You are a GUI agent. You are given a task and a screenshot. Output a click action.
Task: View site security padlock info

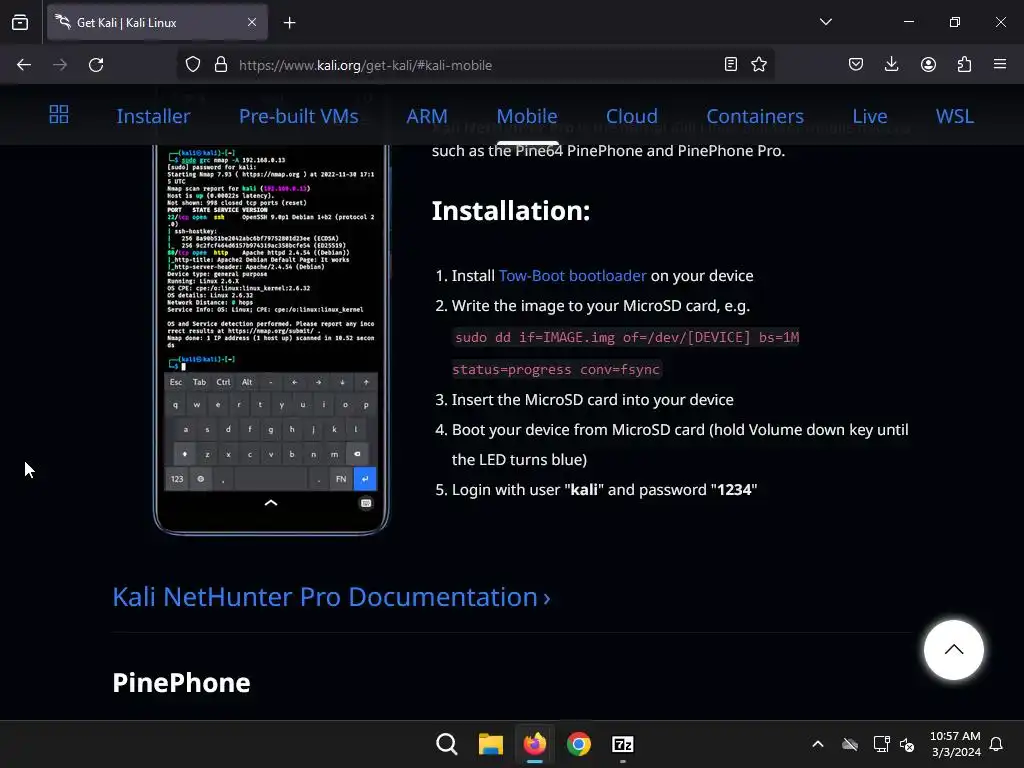click(x=221, y=65)
